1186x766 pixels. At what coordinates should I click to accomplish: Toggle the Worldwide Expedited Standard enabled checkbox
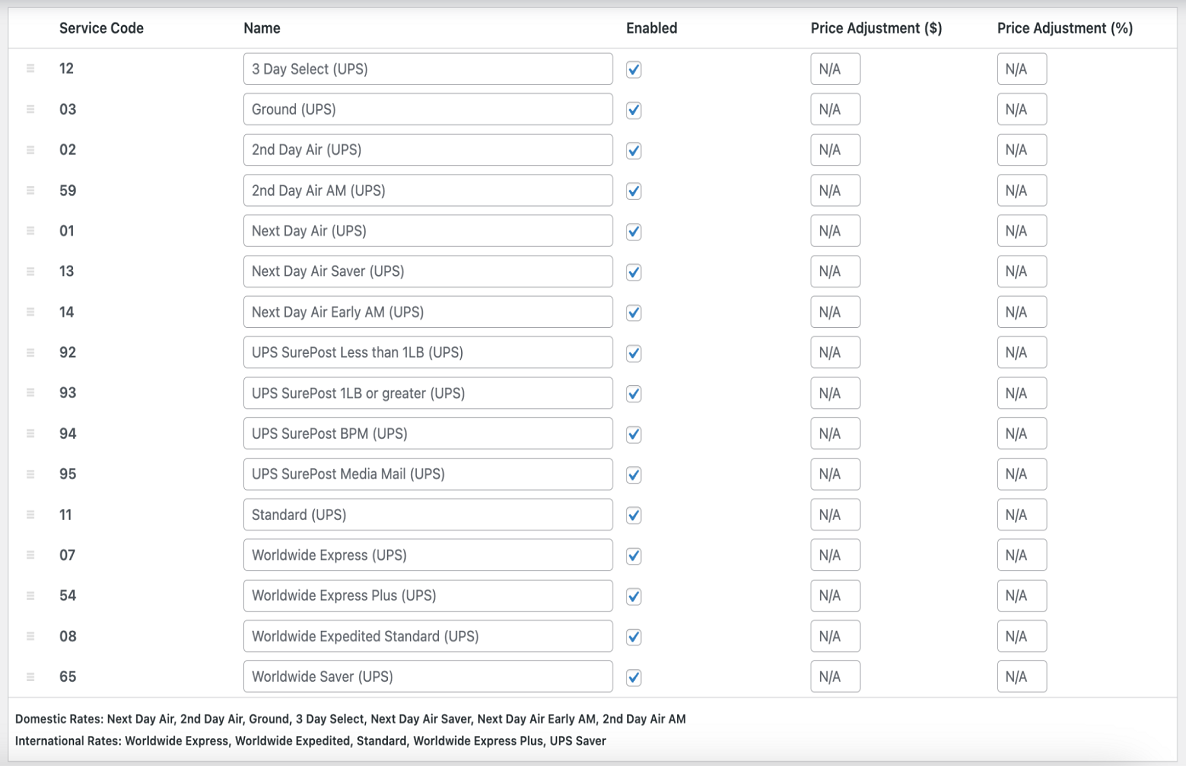click(x=633, y=636)
